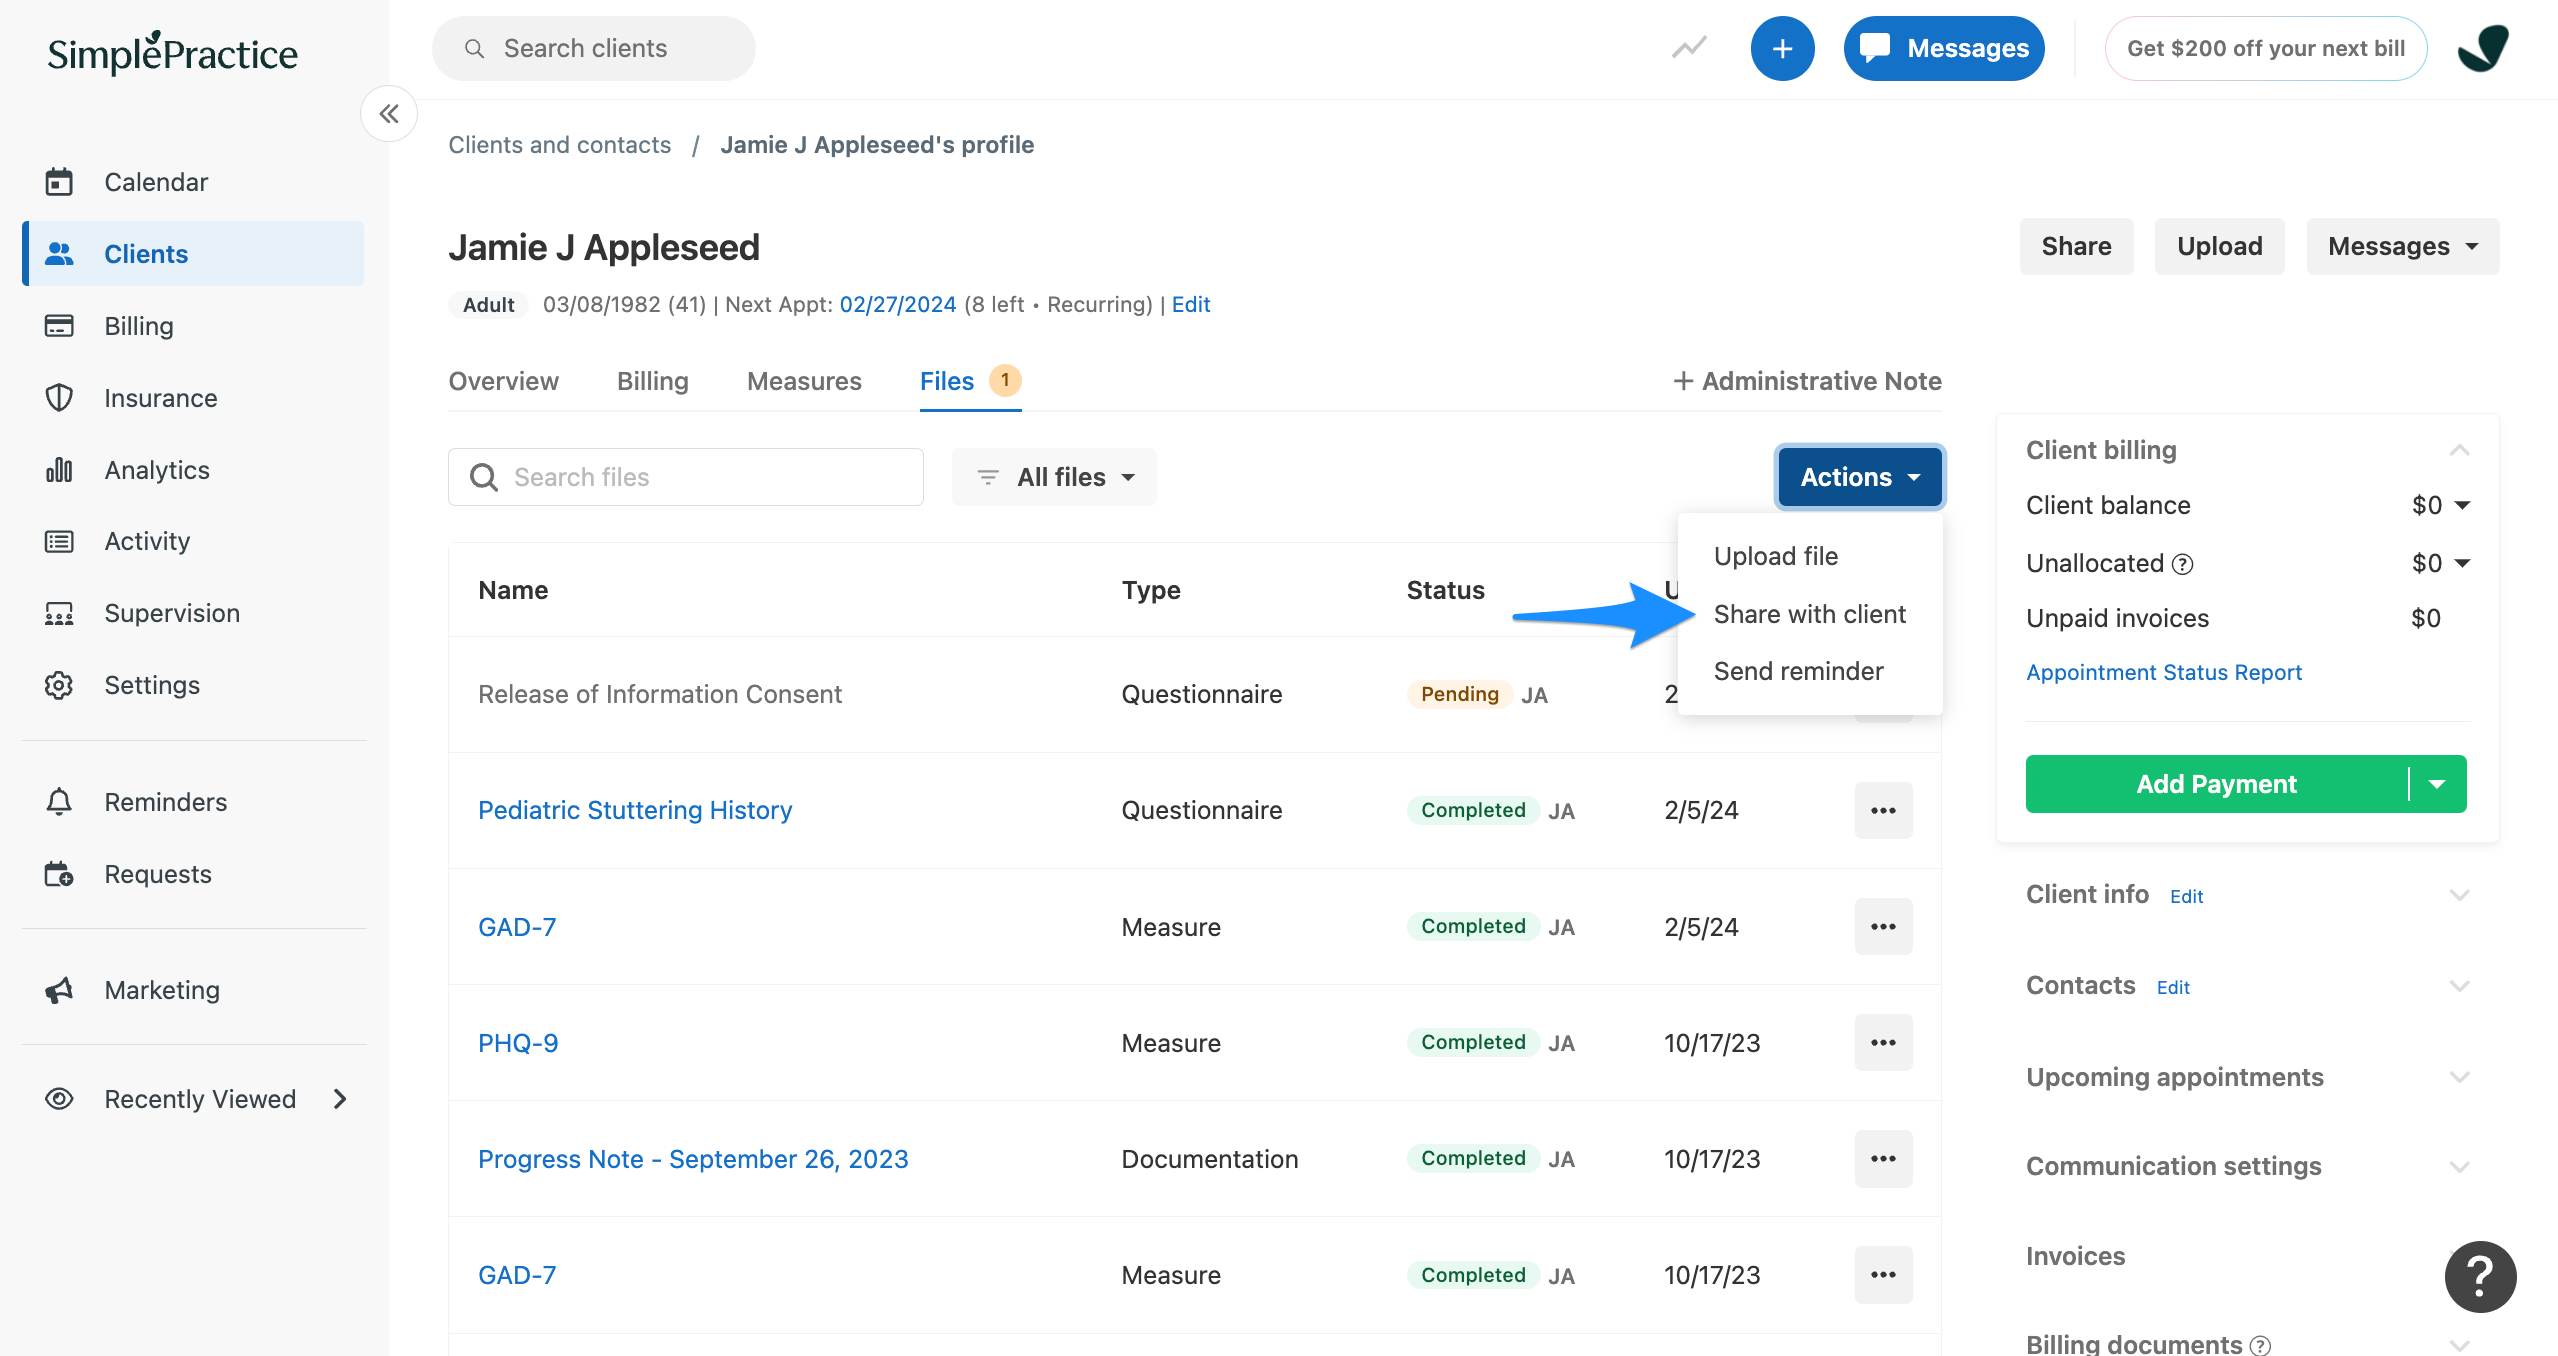Open the Activity log
Image resolution: width=2558 pixels, height=1356 pixels.
point(147,541)
